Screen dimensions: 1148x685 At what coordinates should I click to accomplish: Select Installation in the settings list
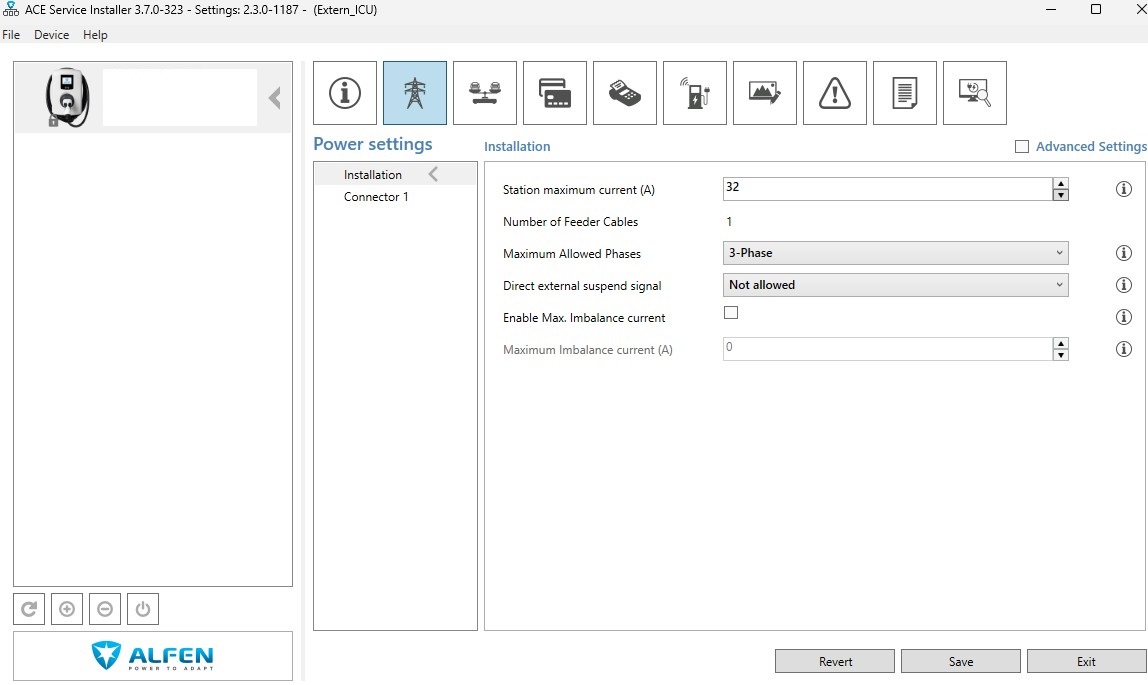[395, 174]
